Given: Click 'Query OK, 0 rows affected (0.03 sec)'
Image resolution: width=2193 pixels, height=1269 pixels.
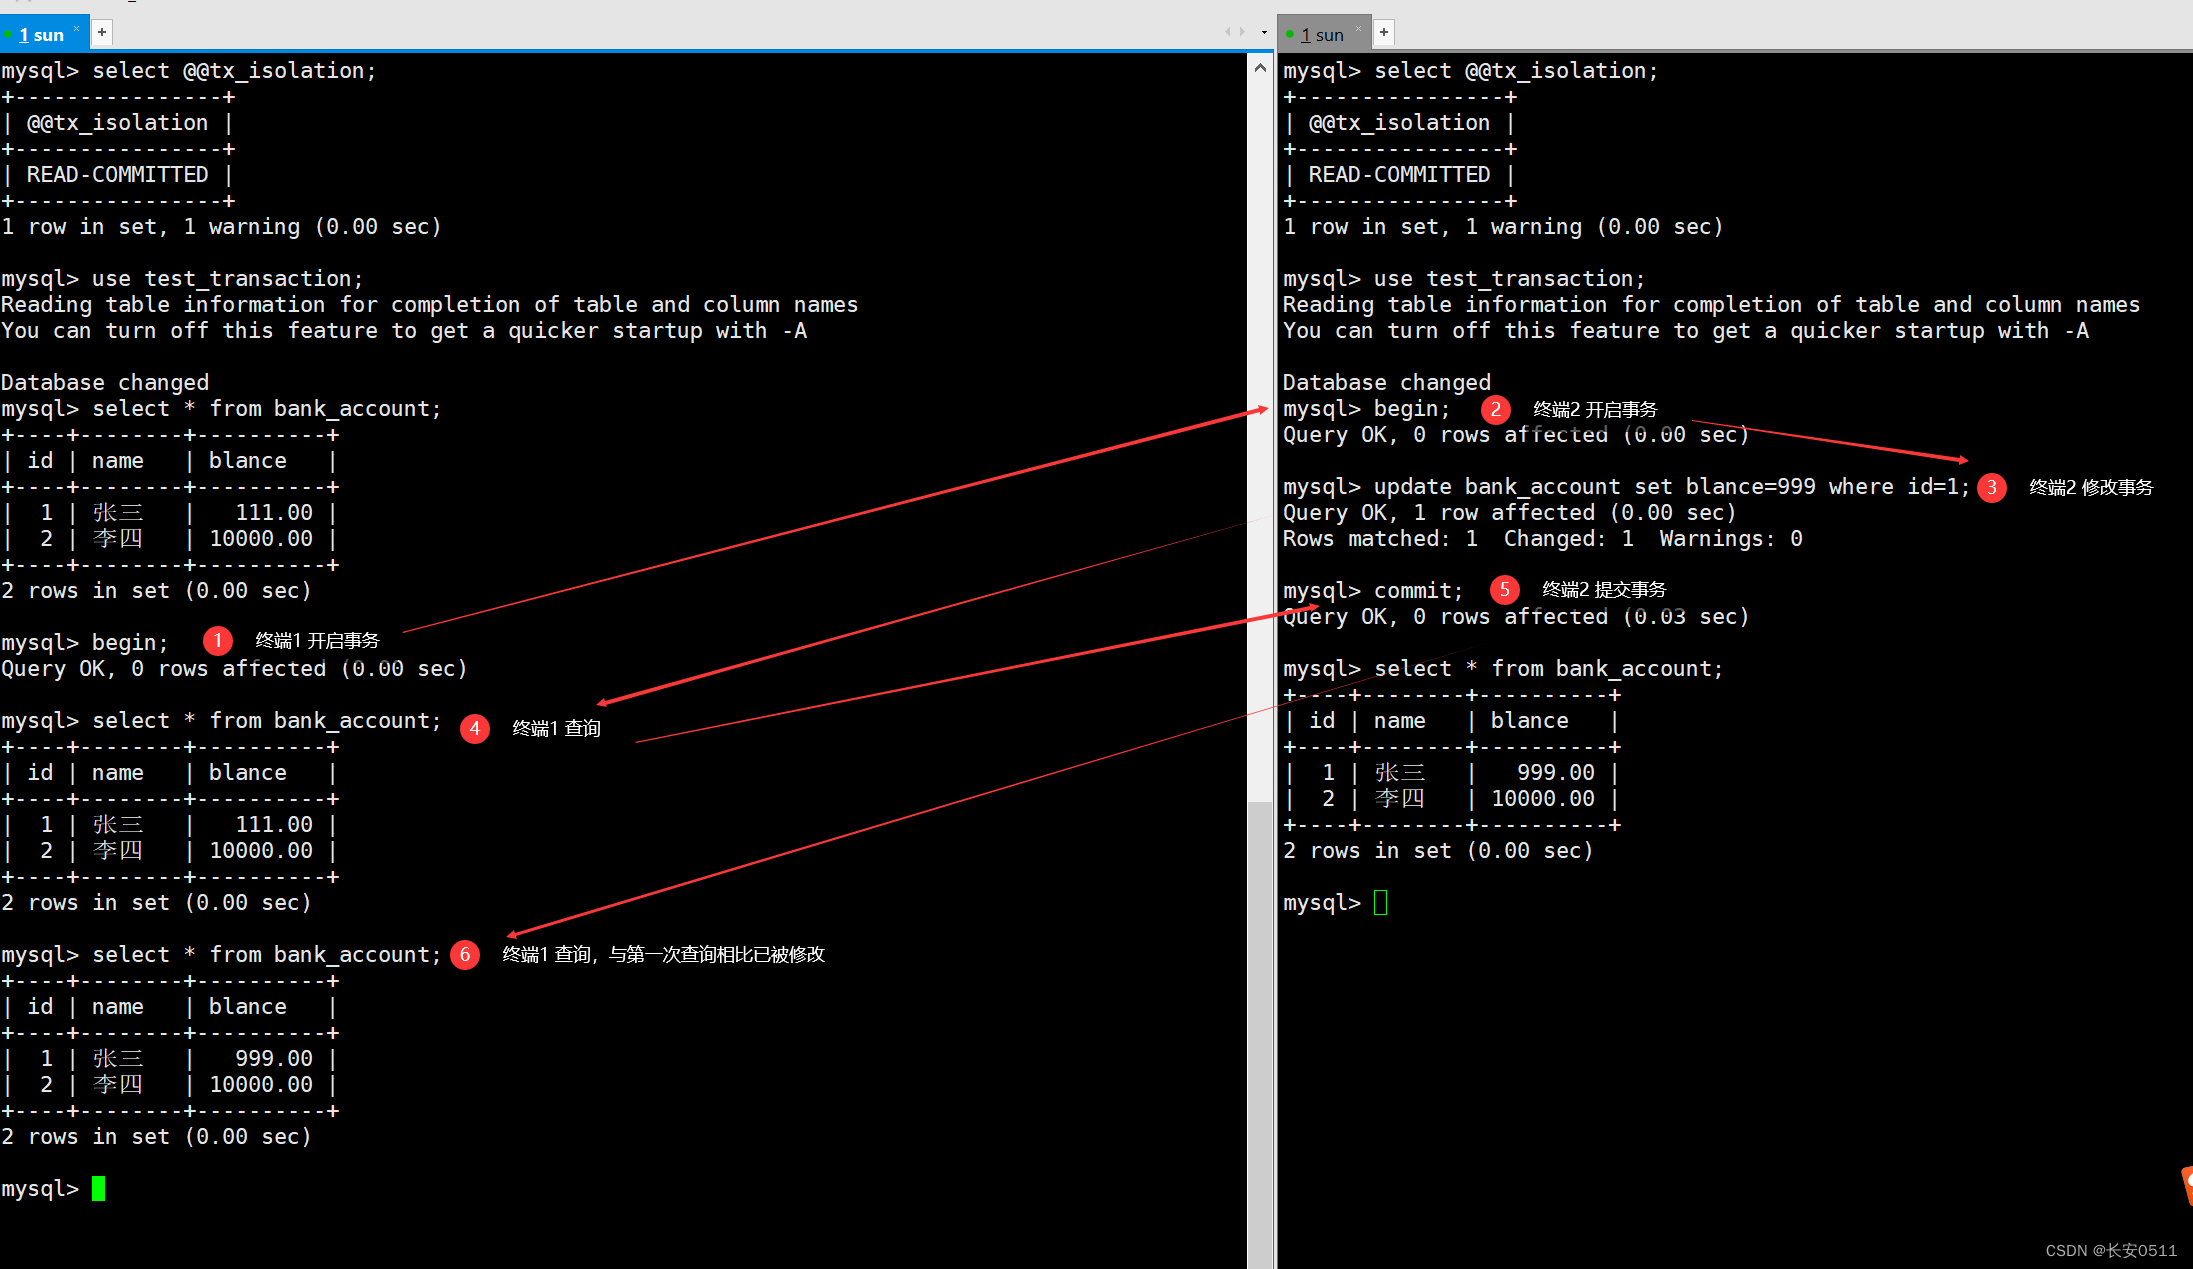Looking at the screenshot, I should tap(1516, 617).
